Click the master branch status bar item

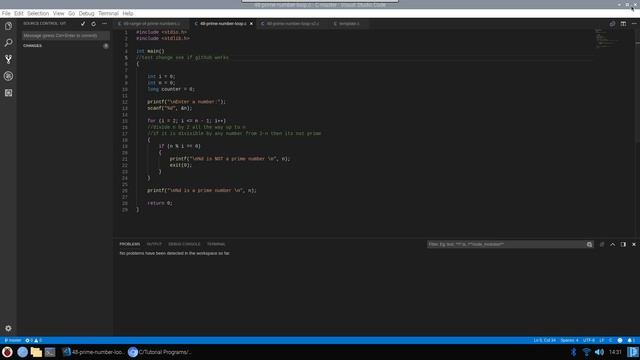tap(13, 340)
